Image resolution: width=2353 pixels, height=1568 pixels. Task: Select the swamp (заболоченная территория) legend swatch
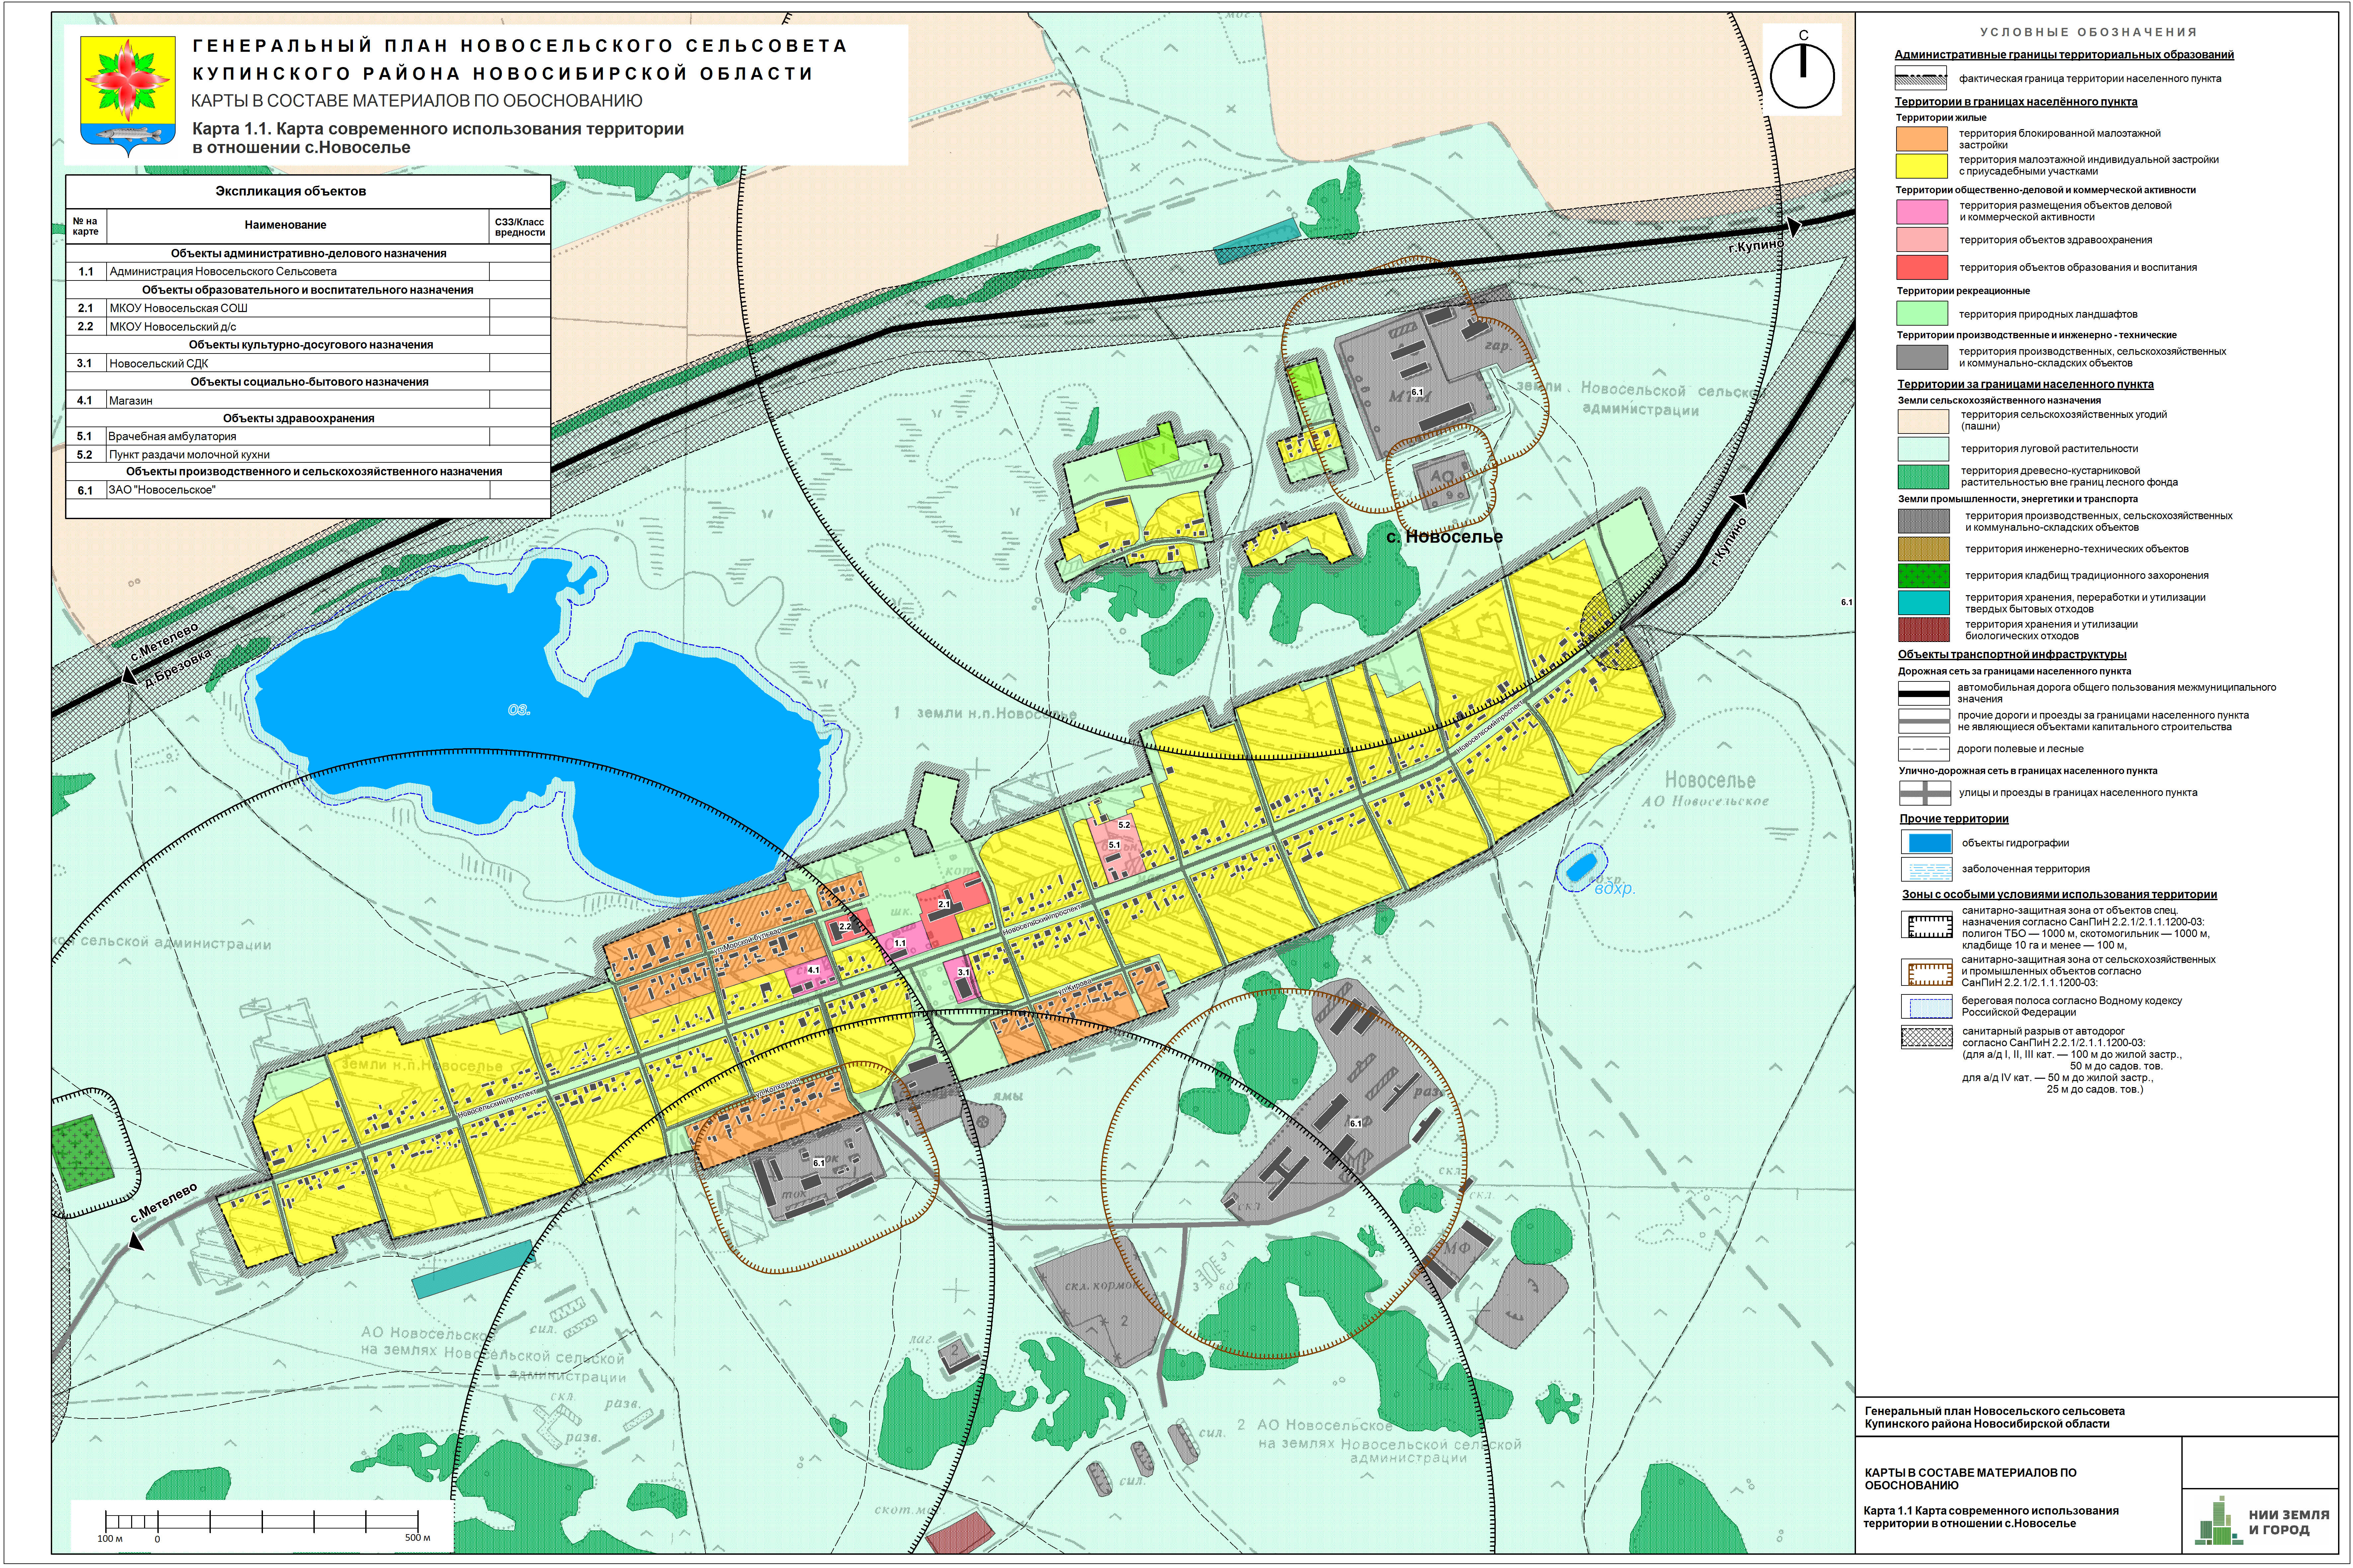[1926, 869]
